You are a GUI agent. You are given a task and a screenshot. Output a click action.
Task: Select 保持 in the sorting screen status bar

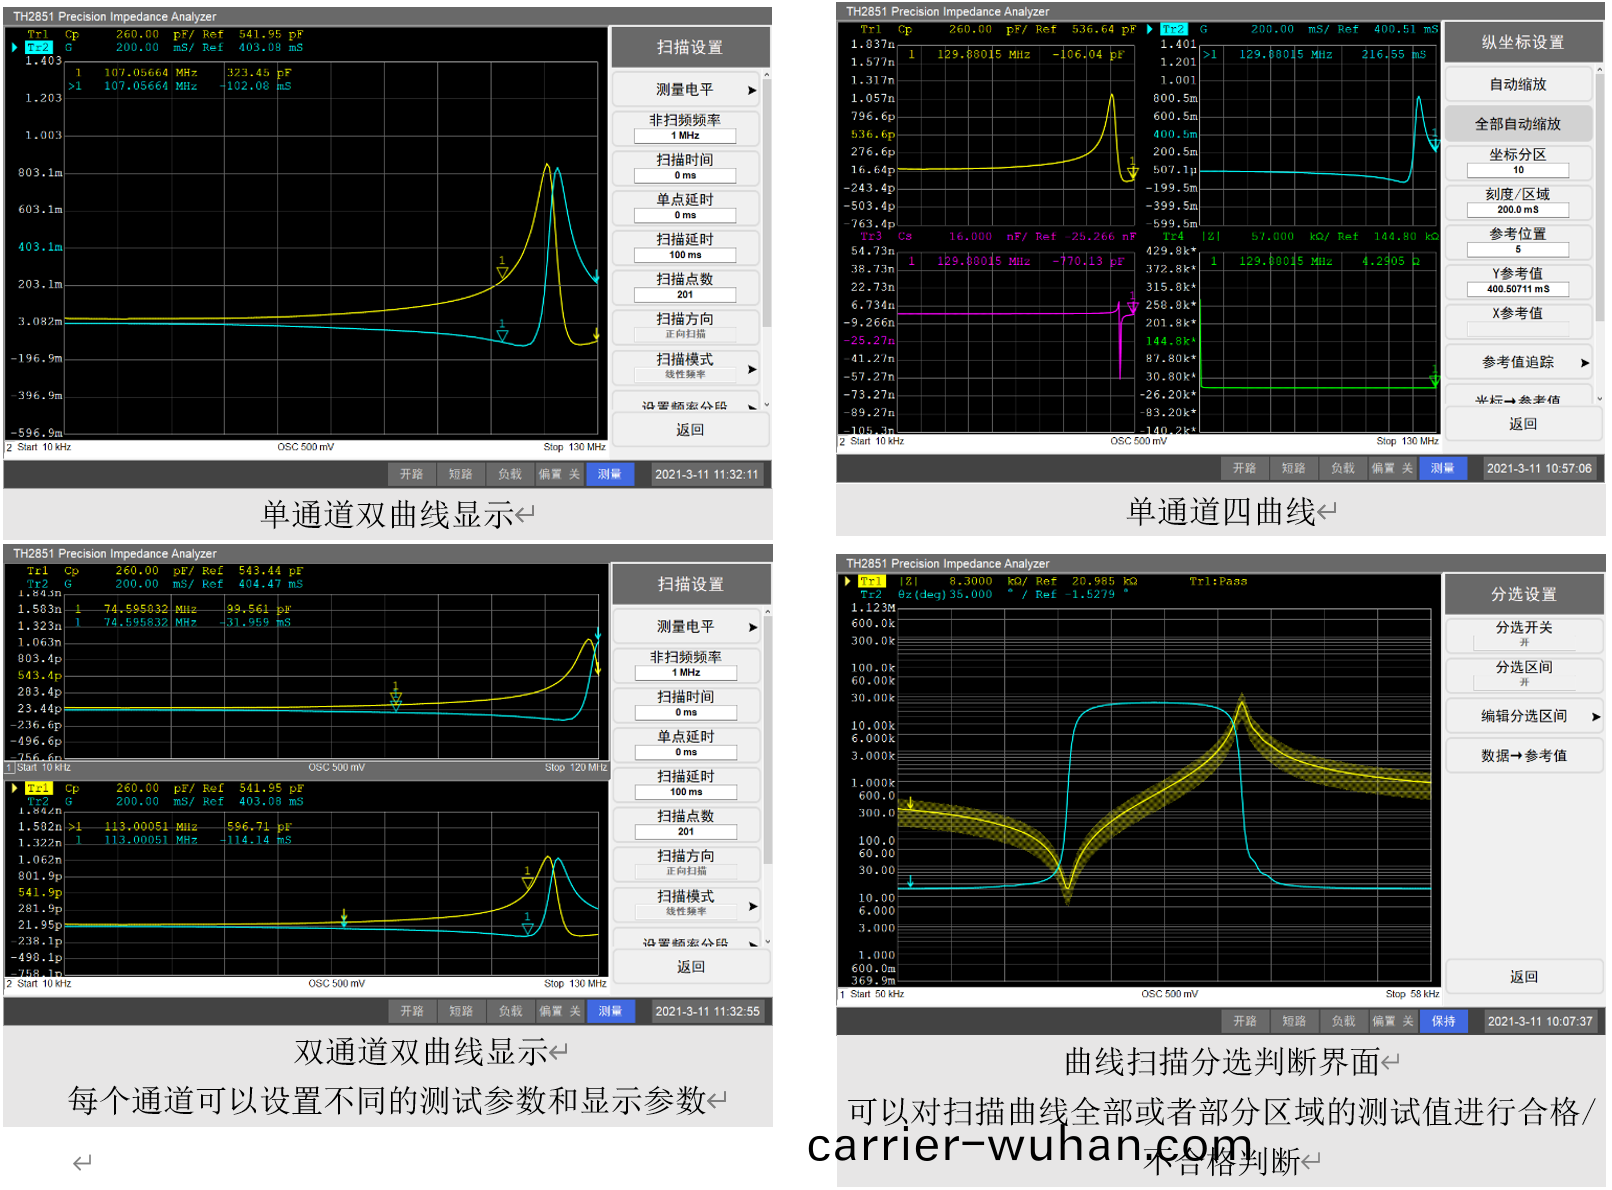1443,1021
